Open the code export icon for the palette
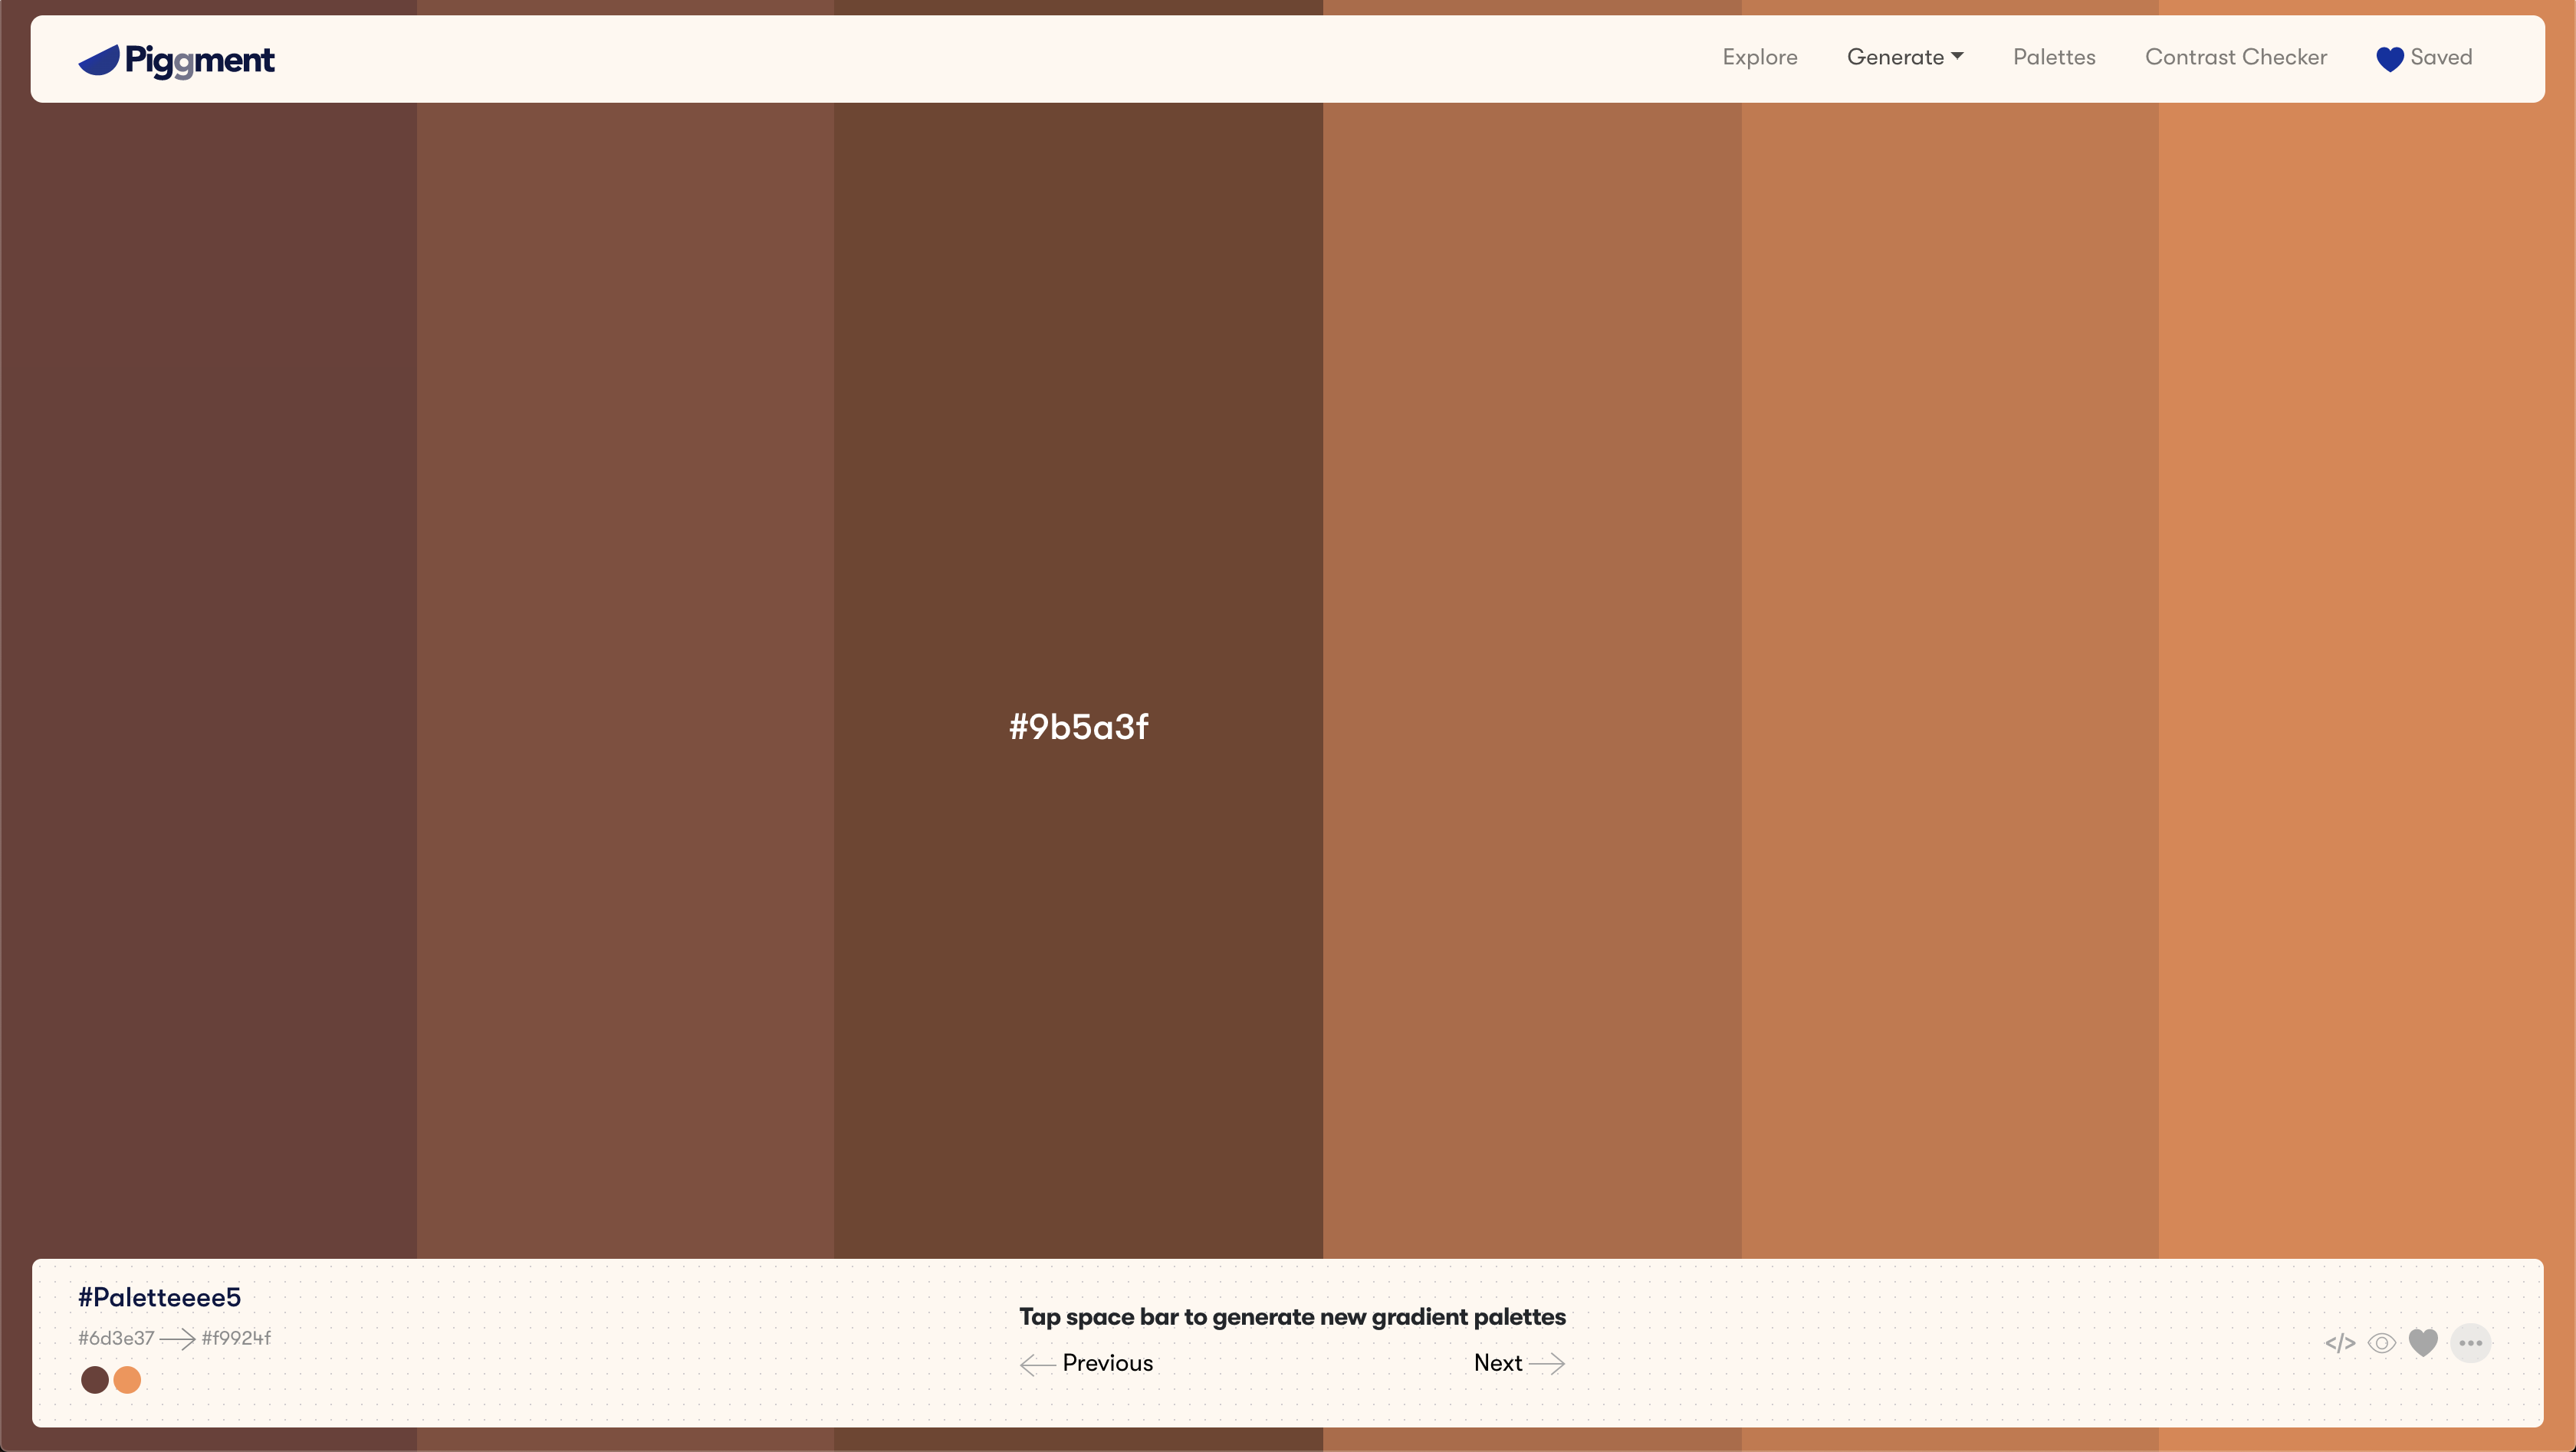 (2339, 1343)
